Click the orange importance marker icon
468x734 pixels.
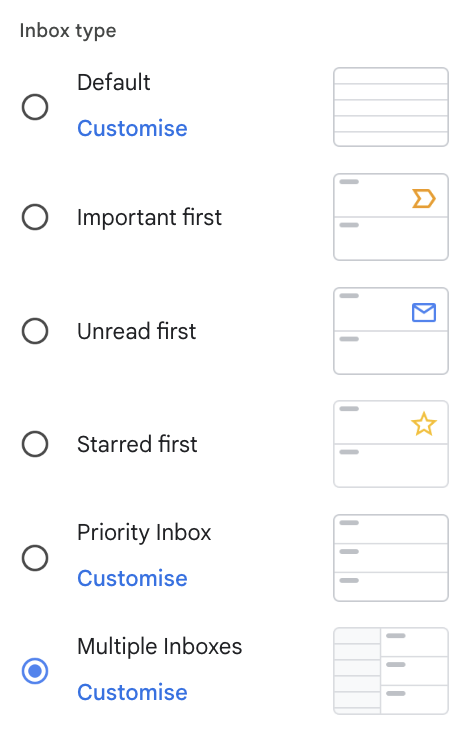coord(424,198)
